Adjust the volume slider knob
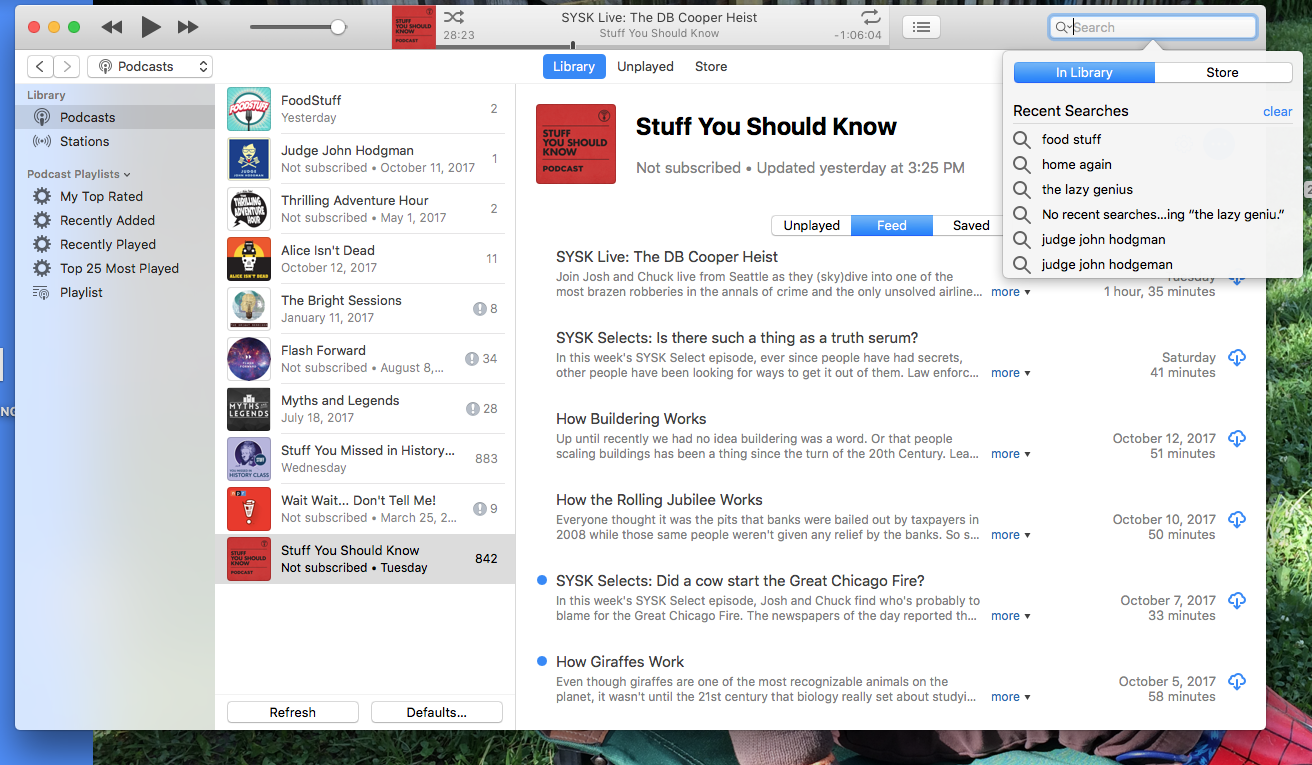This screenshot has height=765, width=1312. [x=338, y=27]
